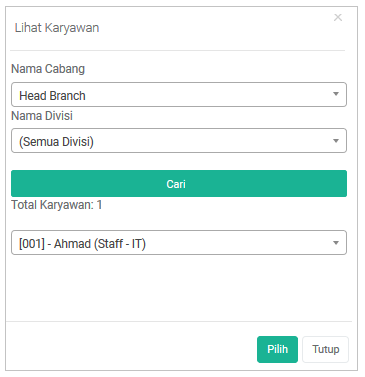This screenshot has height=377, width=365.
Task: Open the Nama Cabang dropdown showing Head Branch
Action: click(x=179, y=95)
